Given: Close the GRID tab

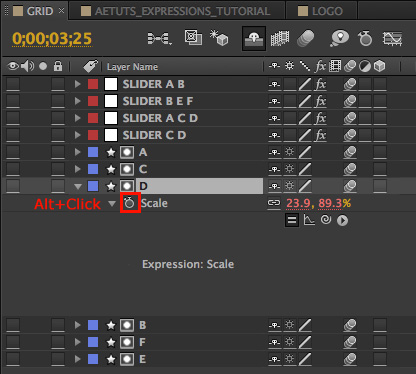Looking at the screenshot, I should click(61, 11).
